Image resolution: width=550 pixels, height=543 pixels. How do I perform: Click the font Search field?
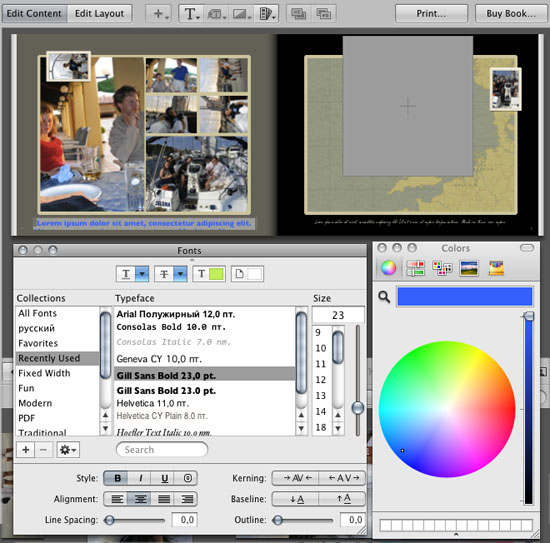[162, 449]
